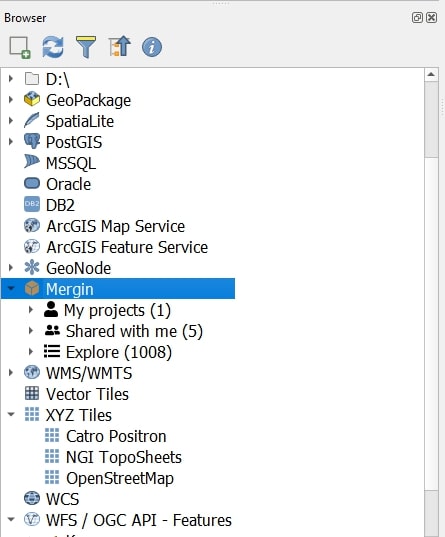445x537 pixels.
Task: Click the scrollbar up arrow
Action: [431, 74]
